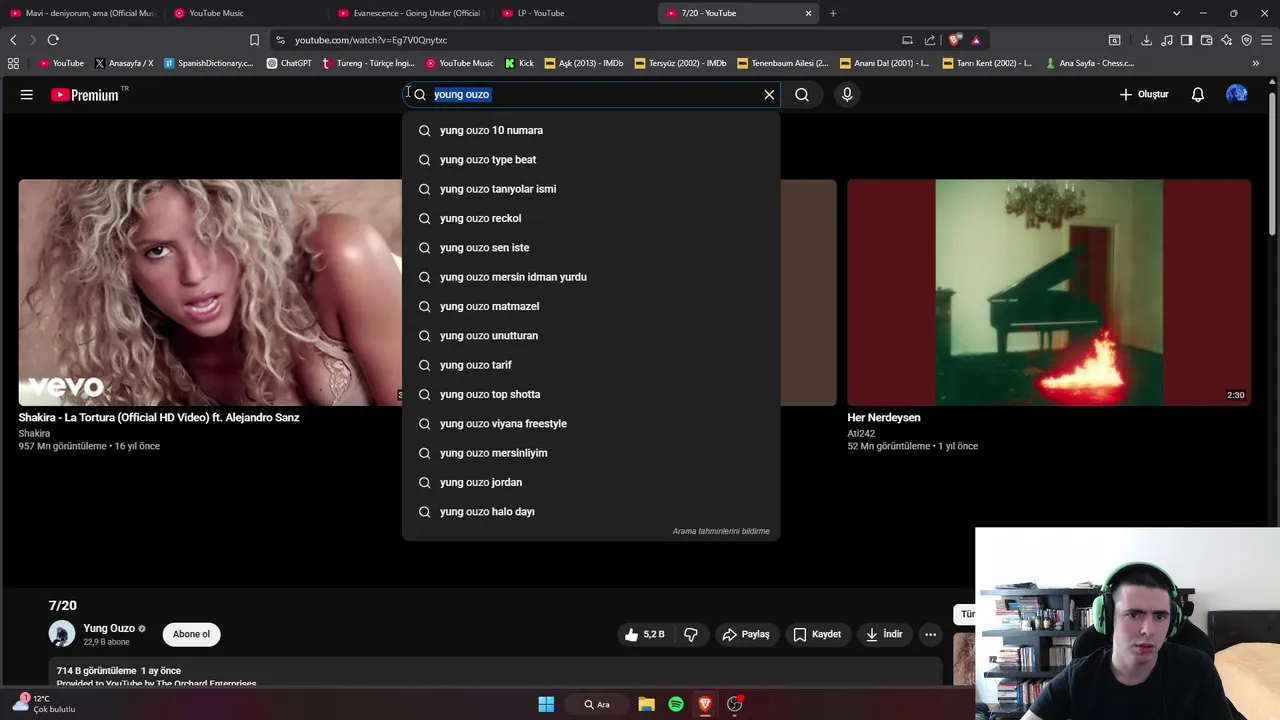Image resolution: width=1280 pixels, height=720 pixels.
Task: Open the Ati242 channel name
Action: point(861,434)
